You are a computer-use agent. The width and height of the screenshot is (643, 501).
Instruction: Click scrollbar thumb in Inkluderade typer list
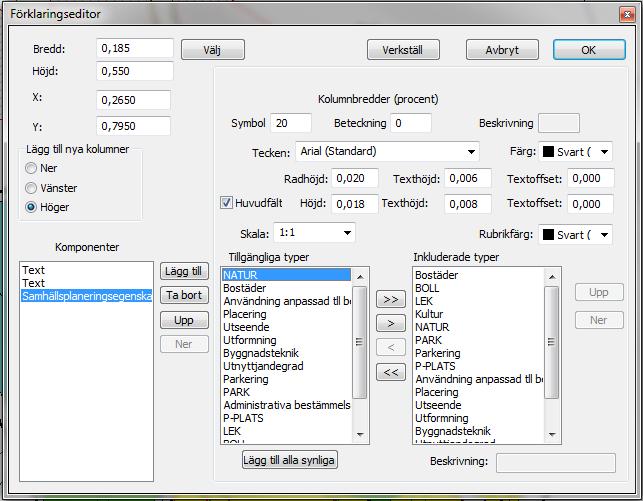point(552,342)
